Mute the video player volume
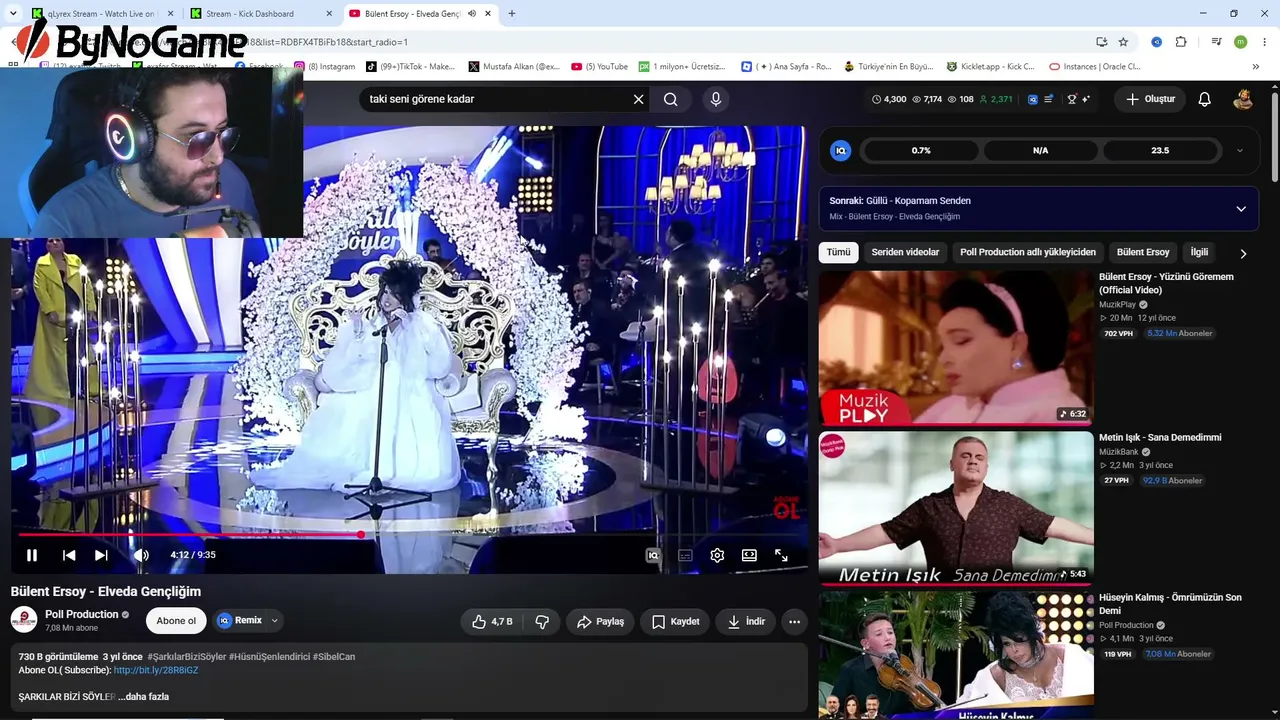Image resolution: width=1280 pixels, height=720 pixels. [x=141, y=555]
